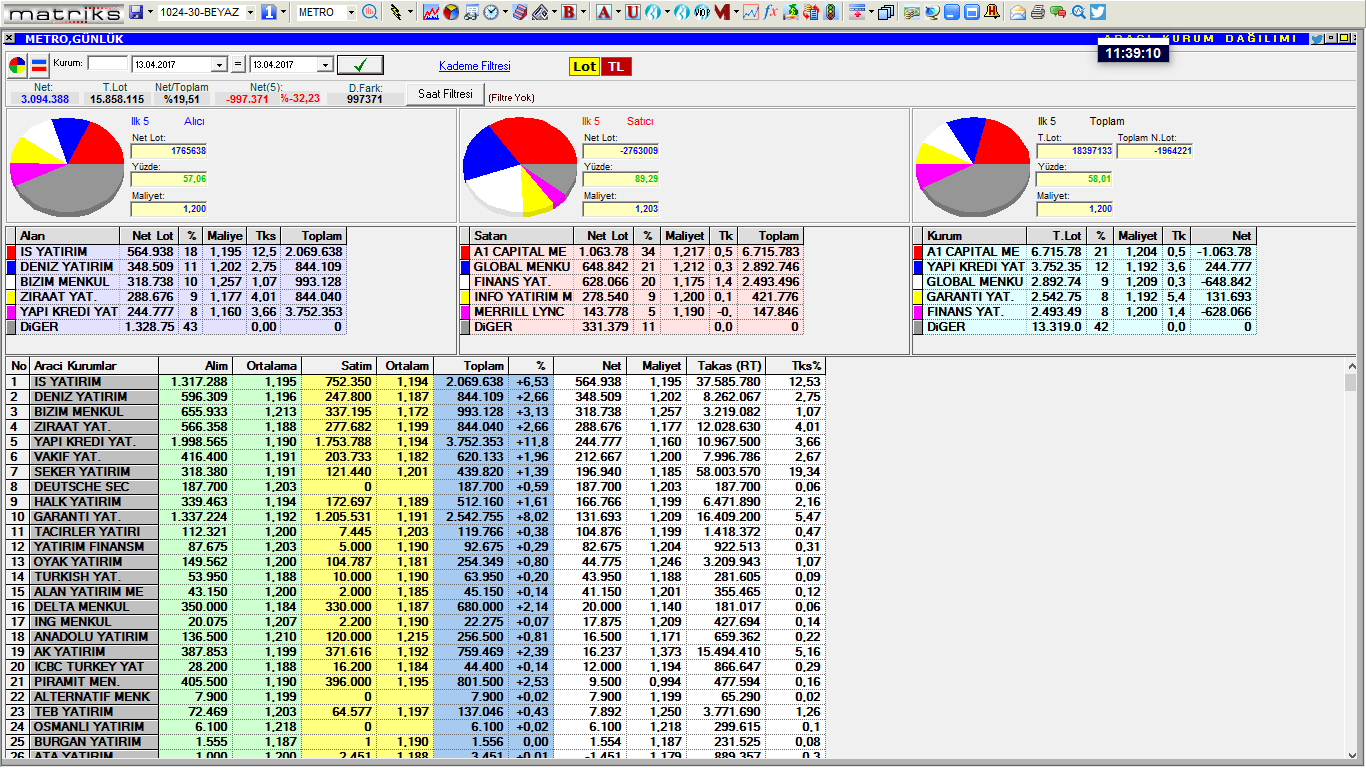Click the printer icon in toolbar
Viewport: 1366px width, 768px height.
[1038, 12]
